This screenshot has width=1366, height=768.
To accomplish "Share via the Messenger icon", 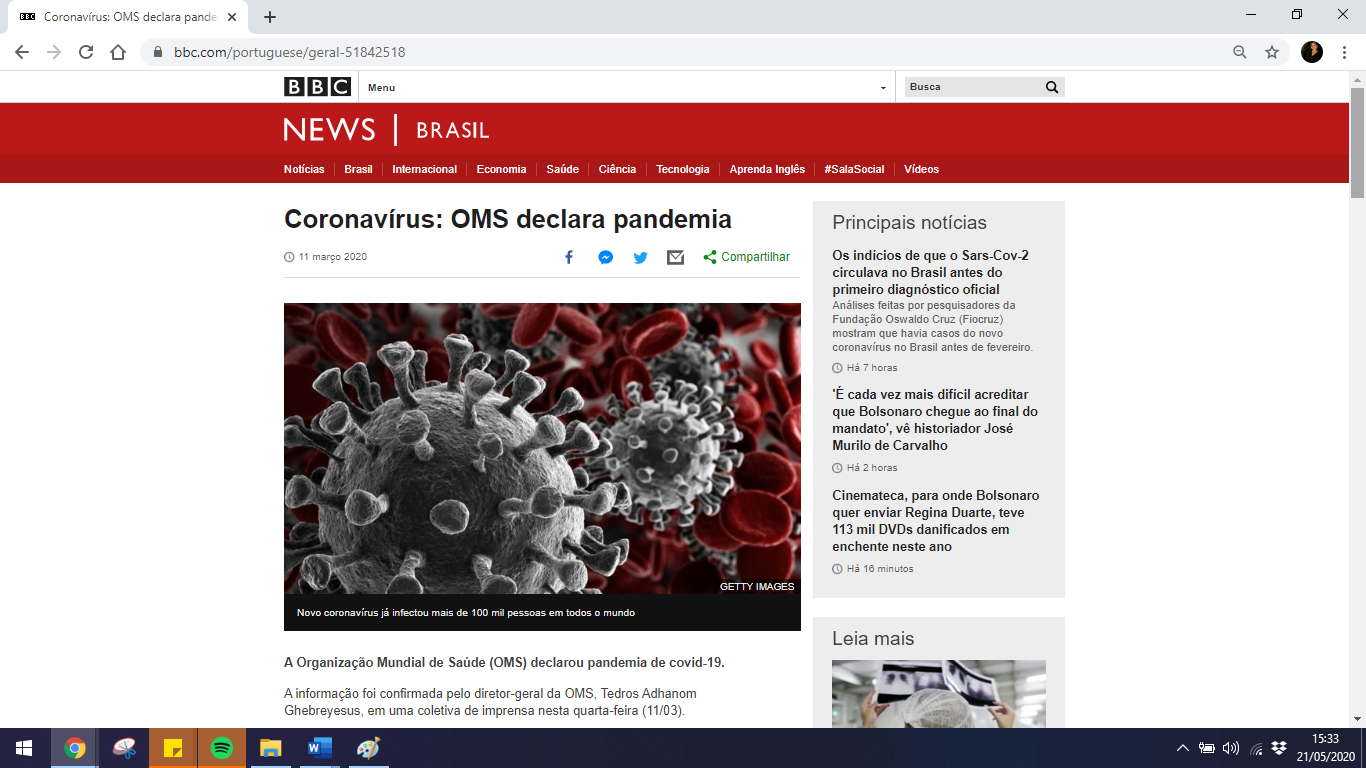I will 605,257.
